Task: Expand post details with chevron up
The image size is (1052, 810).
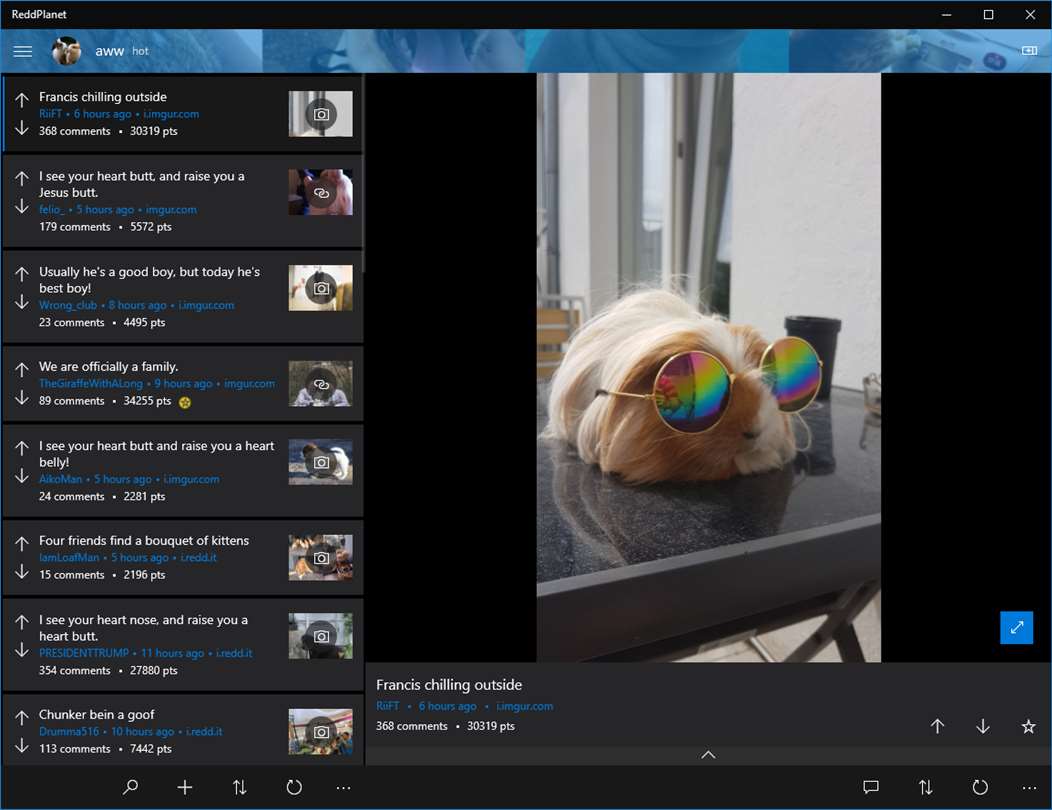Action: 708,755
